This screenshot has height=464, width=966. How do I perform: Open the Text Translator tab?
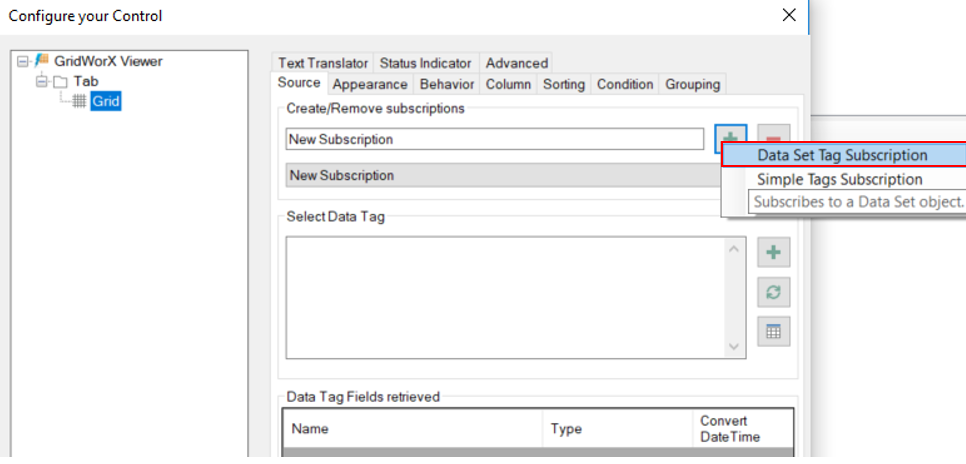pos(323,63)
